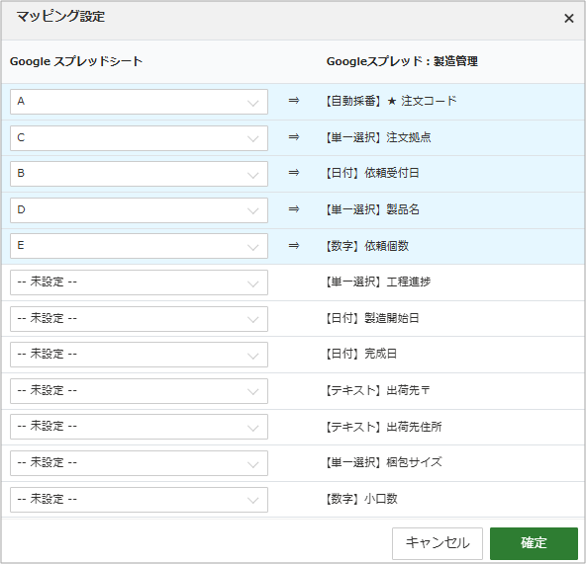
Task: Open the dropdown for 製品名 showing D
Action: (x=139, y=210)
